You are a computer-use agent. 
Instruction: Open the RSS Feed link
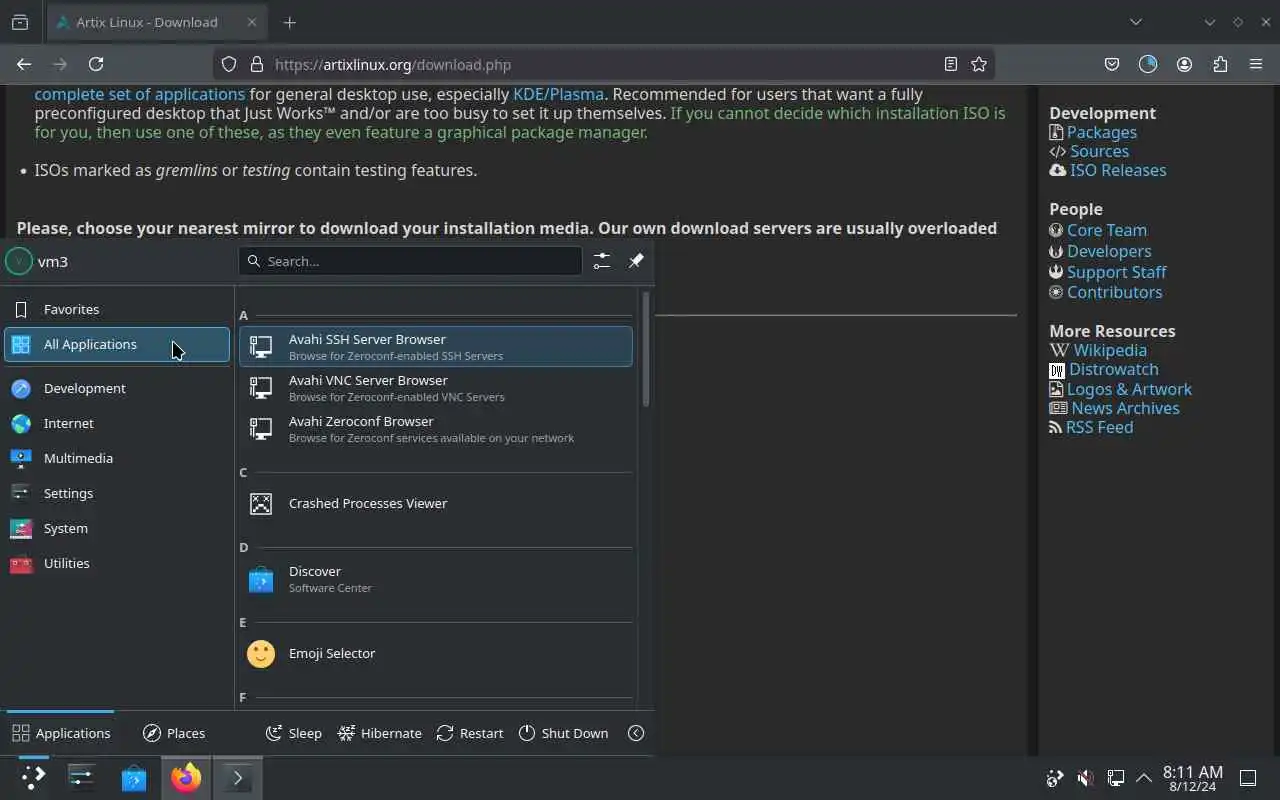tap(1099, 427)
